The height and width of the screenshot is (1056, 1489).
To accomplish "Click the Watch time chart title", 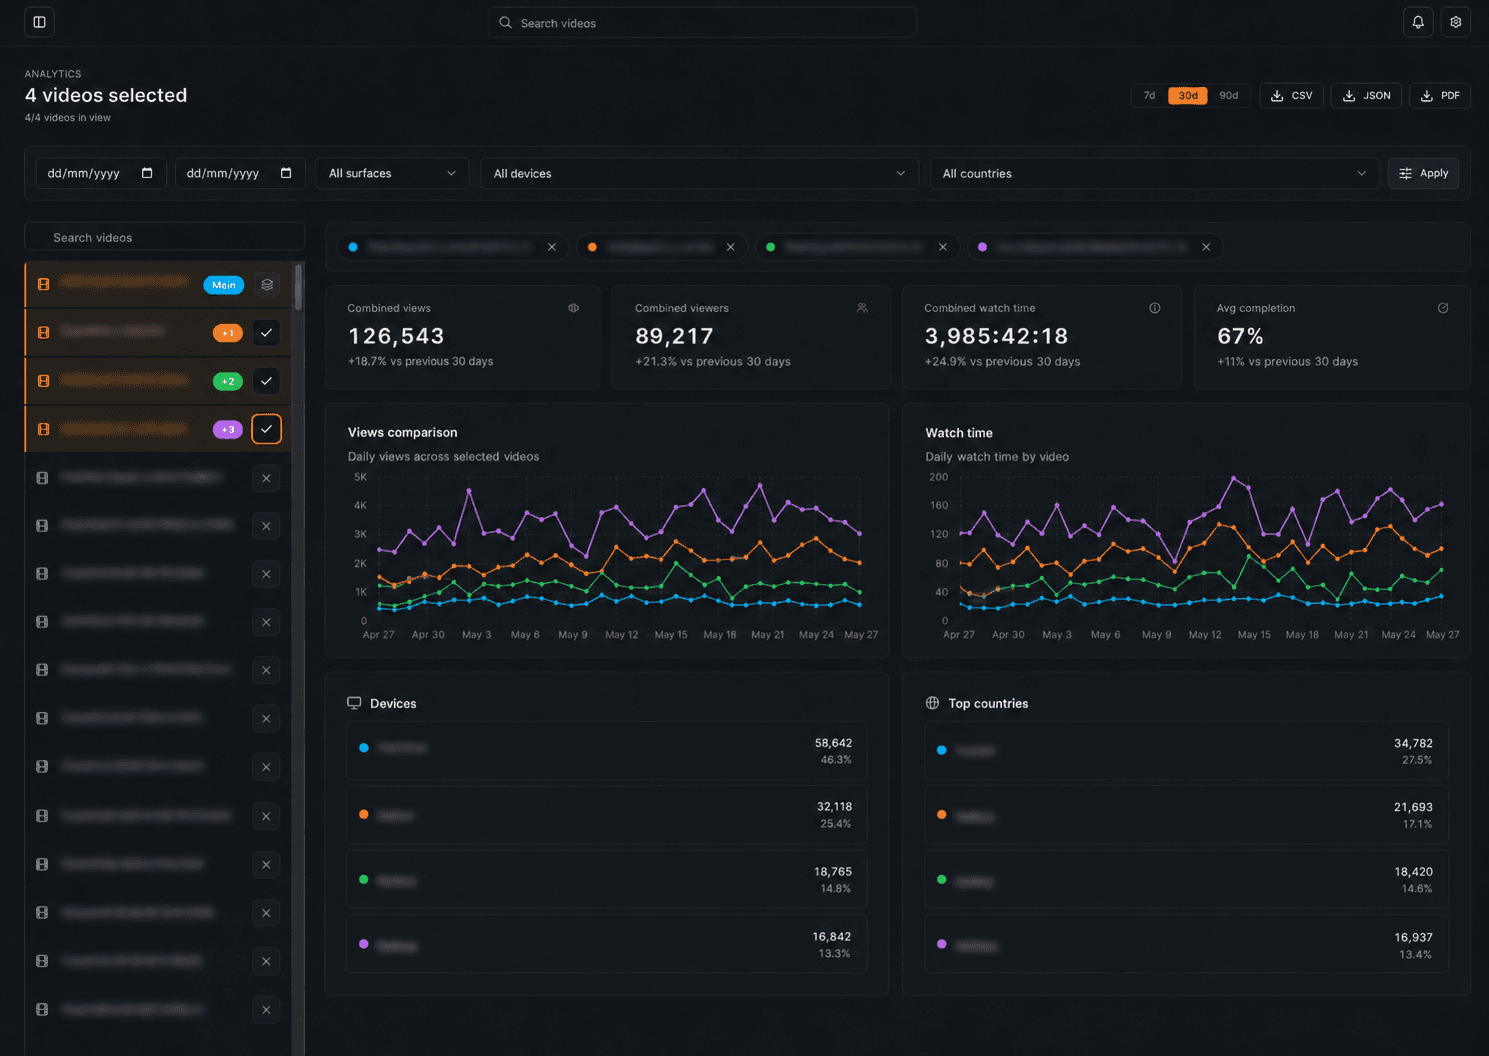I will point(959,433).
